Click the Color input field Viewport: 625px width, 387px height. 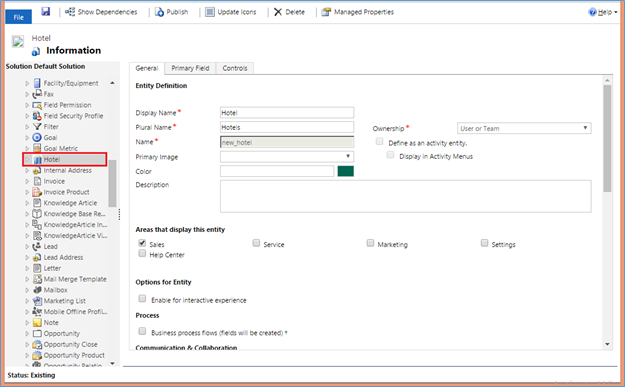point(277,171)
